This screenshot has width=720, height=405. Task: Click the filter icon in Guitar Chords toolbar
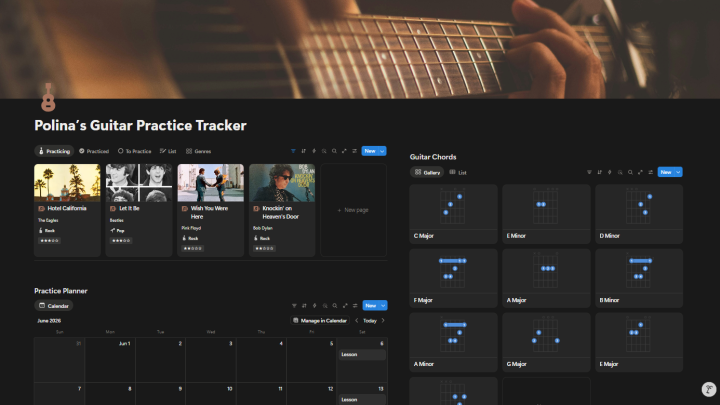(x=589, y=172)
